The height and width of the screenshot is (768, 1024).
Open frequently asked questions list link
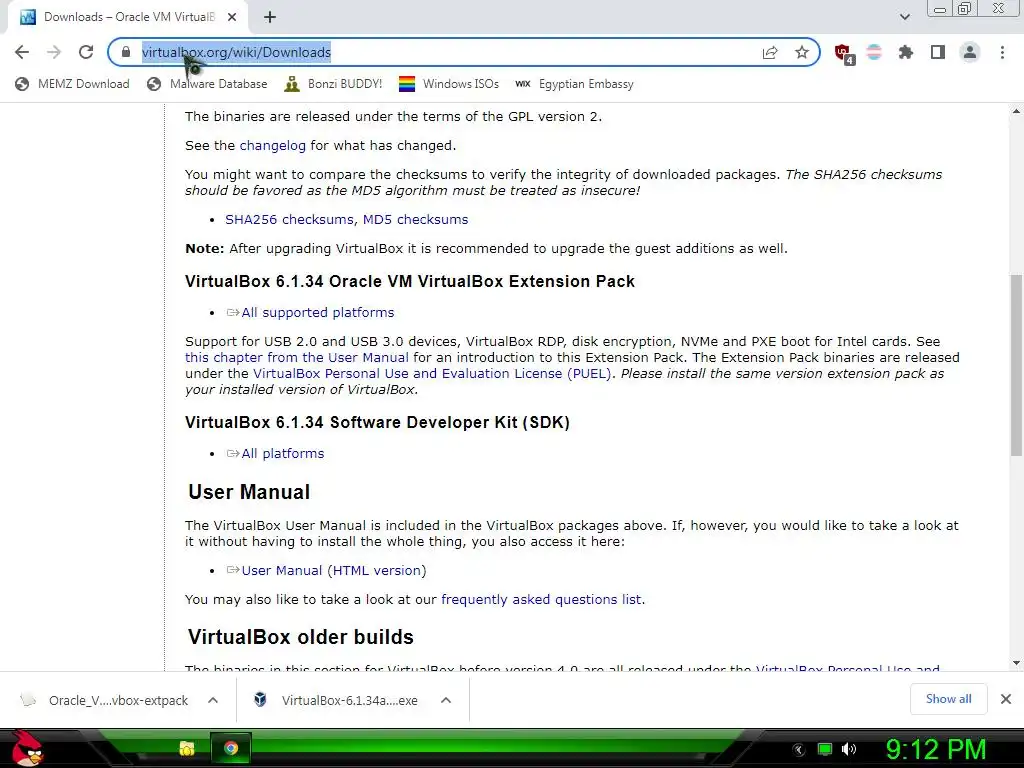[x=541, y=600]
